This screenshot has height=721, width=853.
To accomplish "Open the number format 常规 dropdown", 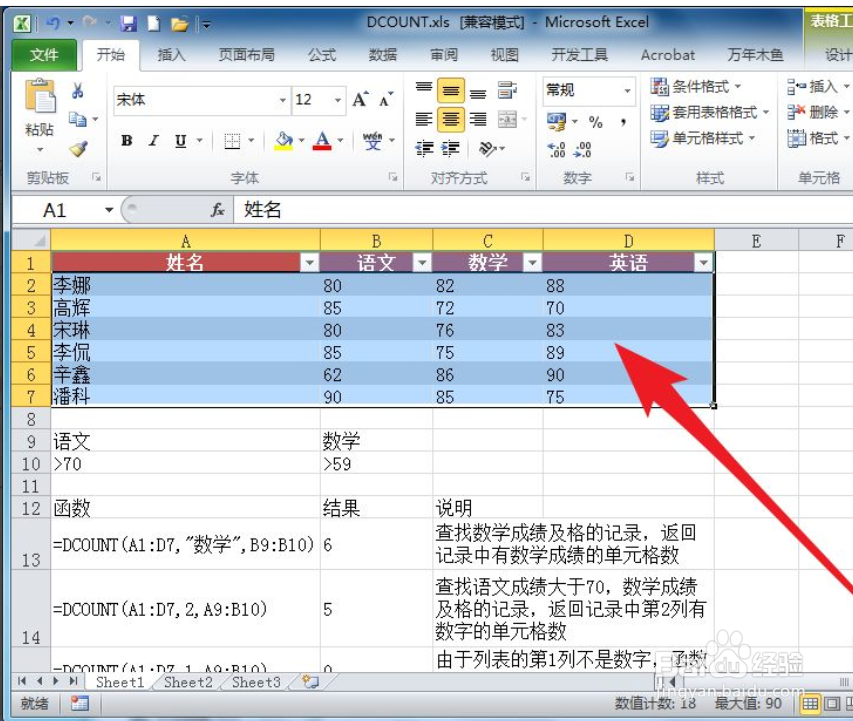I will pos(627,90).
